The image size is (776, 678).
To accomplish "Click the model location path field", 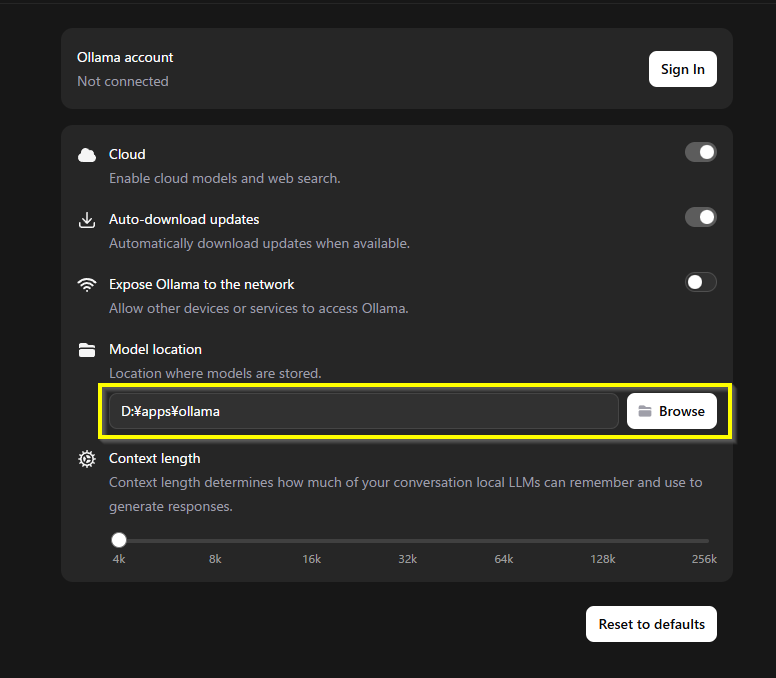I will pyautogui.click(x=363, y=411).
